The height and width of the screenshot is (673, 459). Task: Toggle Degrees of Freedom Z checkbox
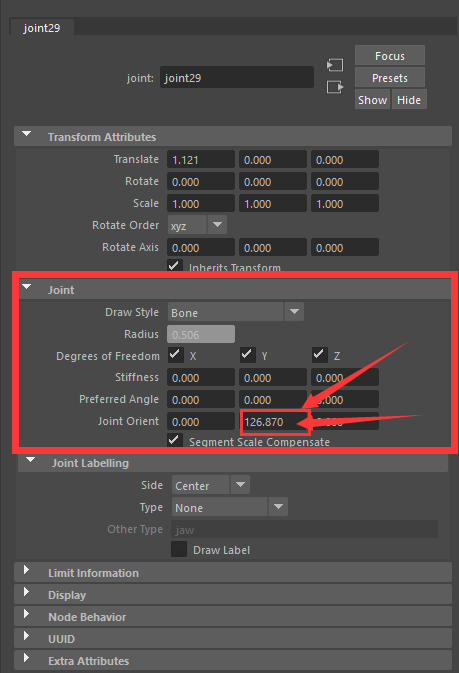tap(320, 355)
